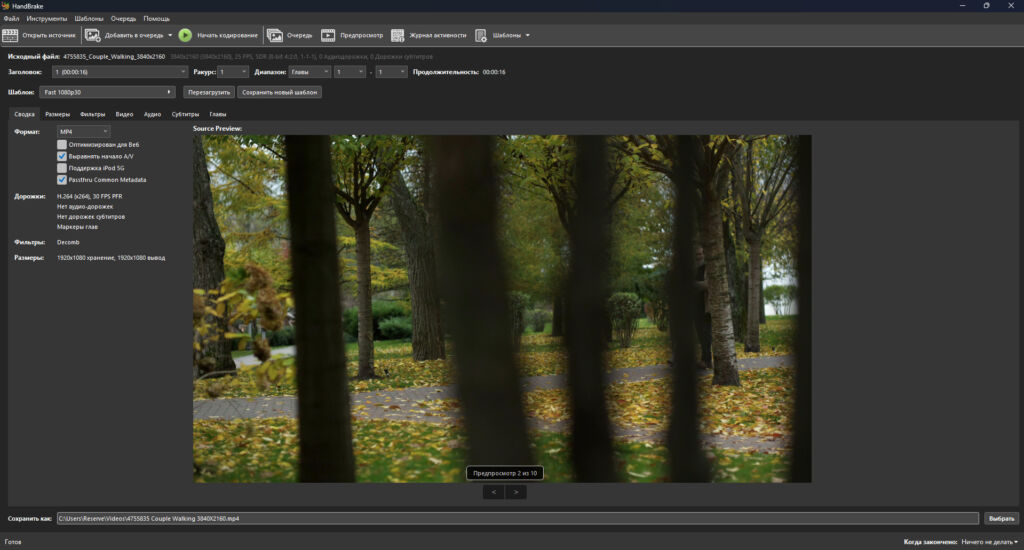Click the Нет аудио-дорожек text
The width and height of the screenshot is (1024, 550).
[85, 206]
